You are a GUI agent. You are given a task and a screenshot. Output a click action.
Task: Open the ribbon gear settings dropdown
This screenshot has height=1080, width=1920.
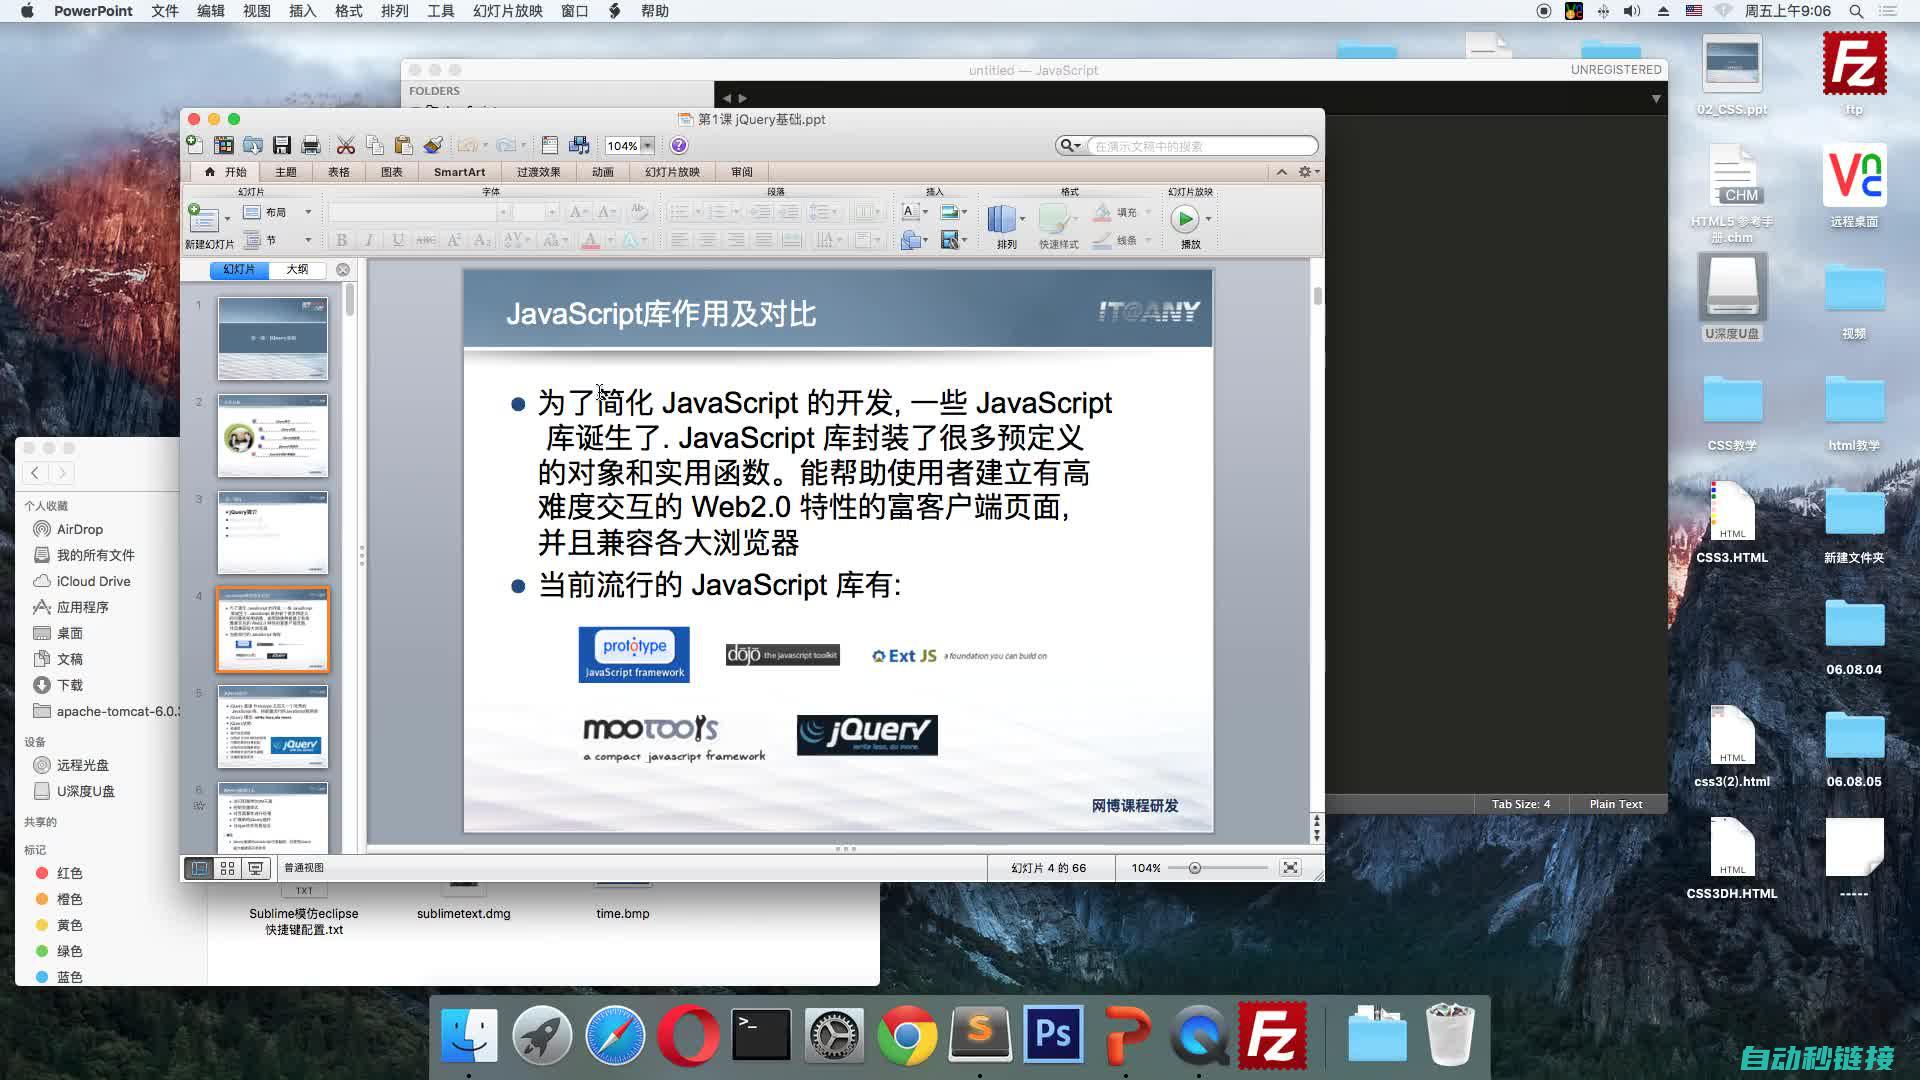click(x=1309, y=172)
